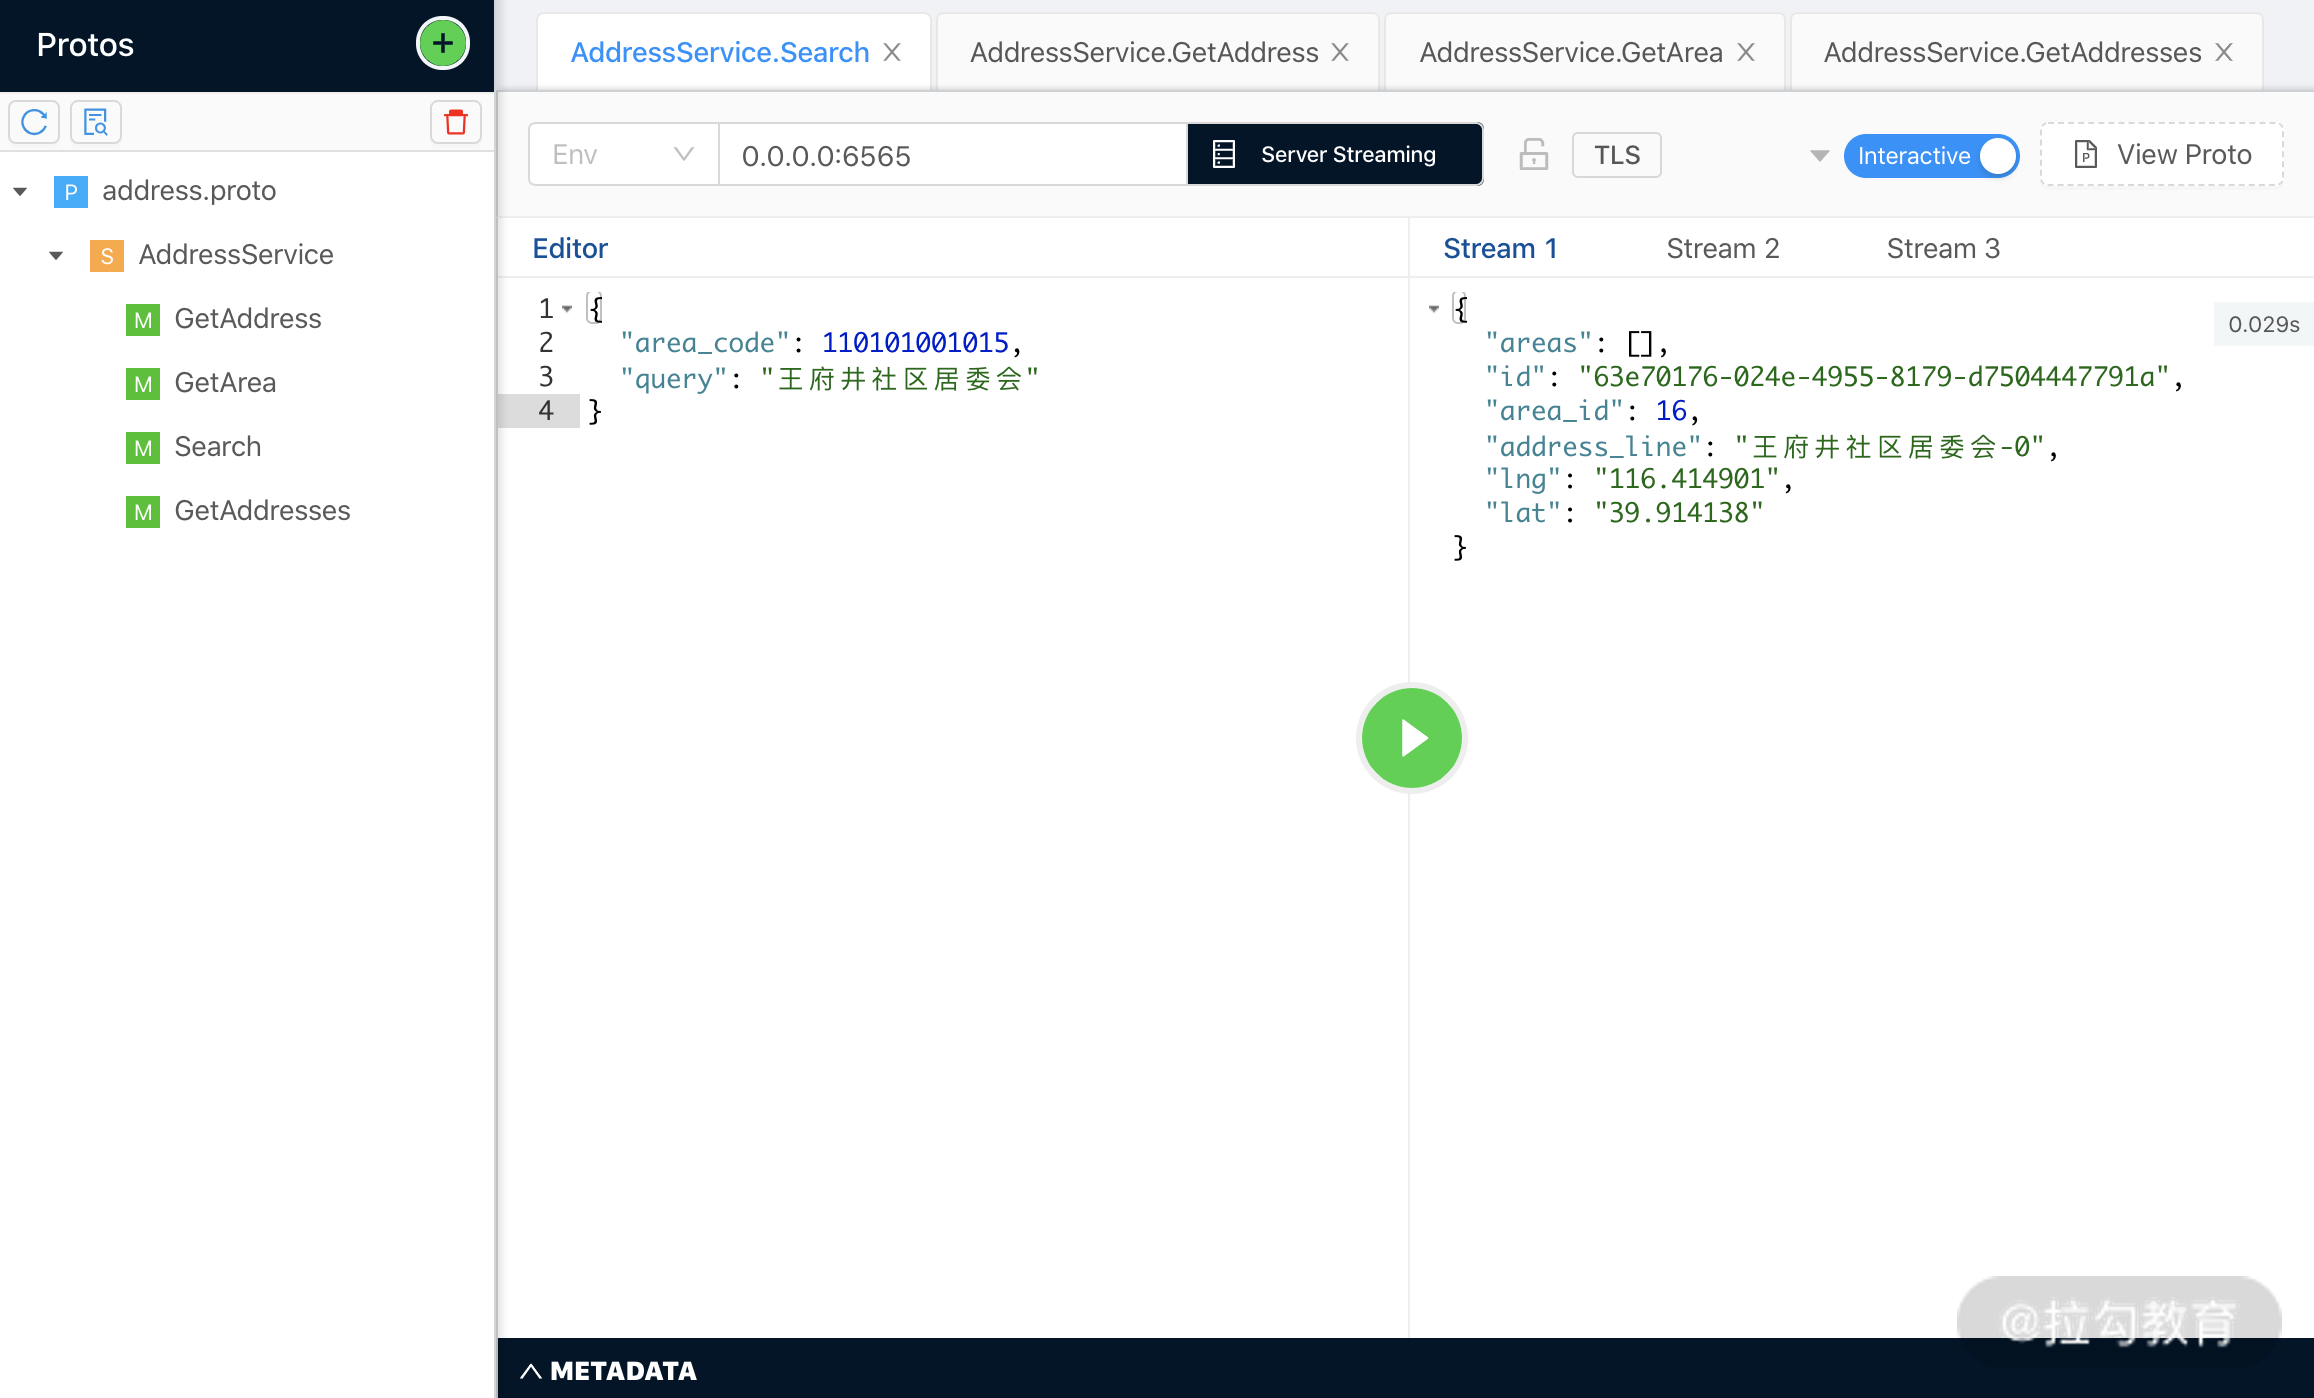Screen dimensions: 2314x1398
Task: Add a new proto with the green plus button
Action: (x=442, y=44)
